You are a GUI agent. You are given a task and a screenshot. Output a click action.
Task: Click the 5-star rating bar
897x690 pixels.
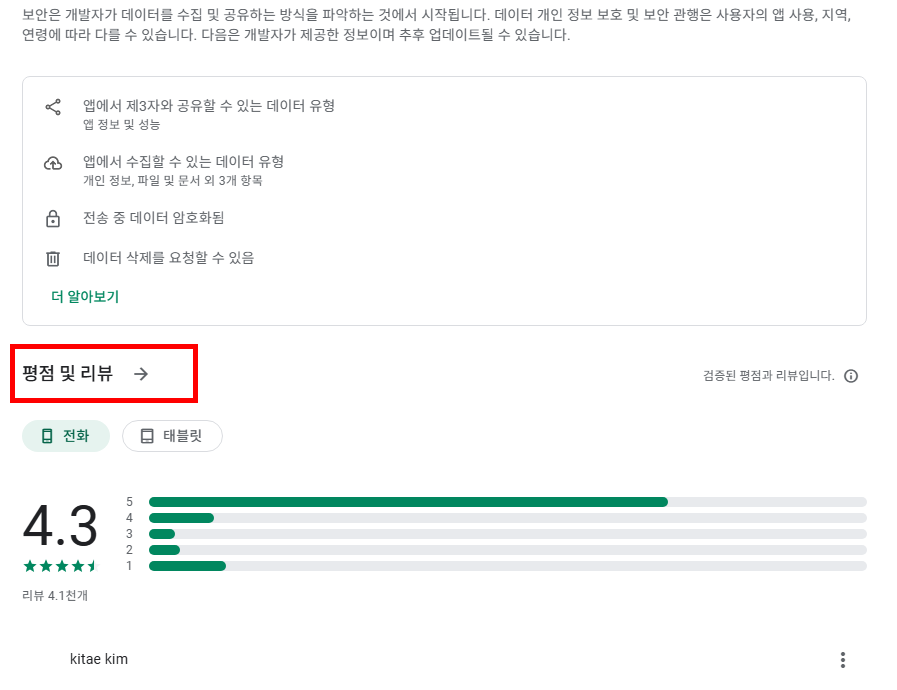coord(400,501)
